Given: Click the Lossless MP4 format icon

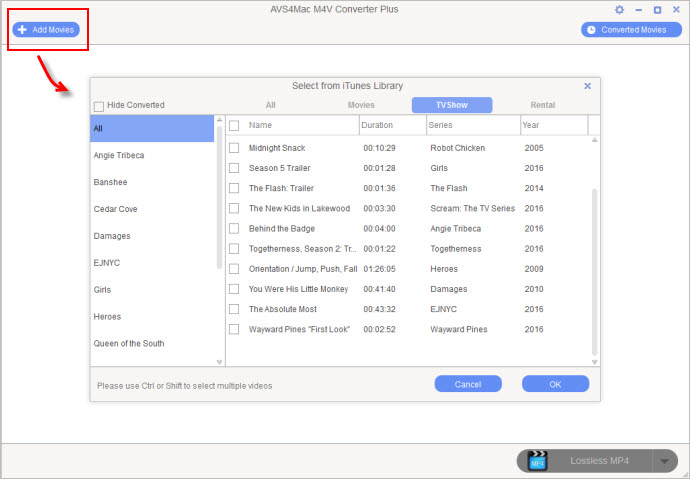Looking at the screenshot, I should (537, 461).
